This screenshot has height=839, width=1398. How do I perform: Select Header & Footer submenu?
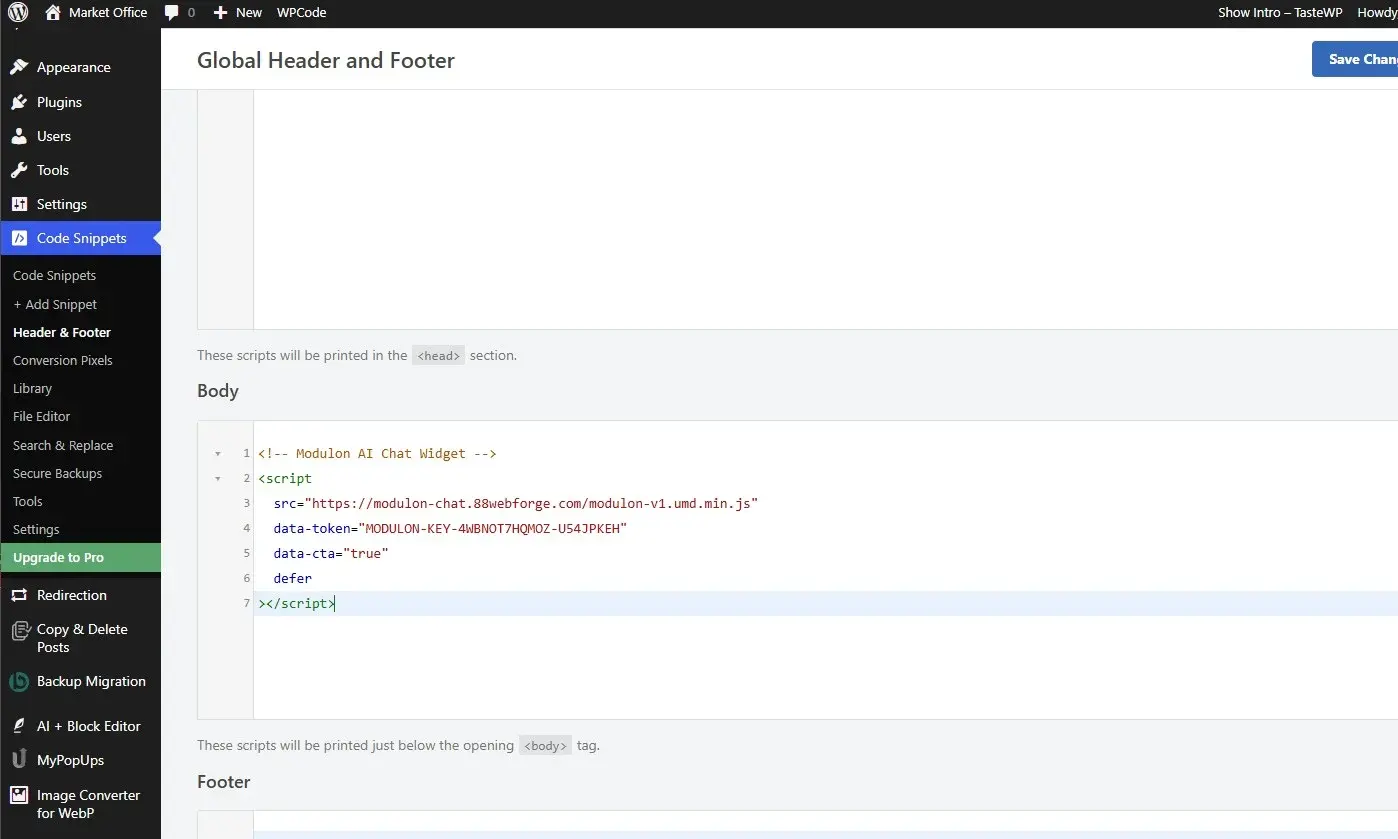(62, 332)
